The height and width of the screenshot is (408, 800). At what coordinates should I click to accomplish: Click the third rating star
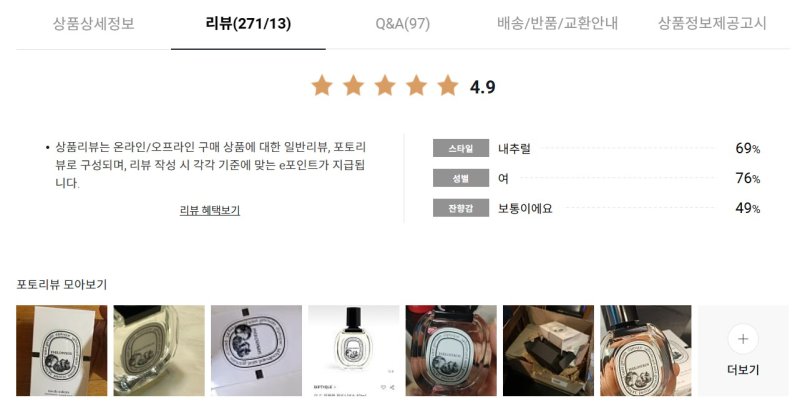pos(385,86)
